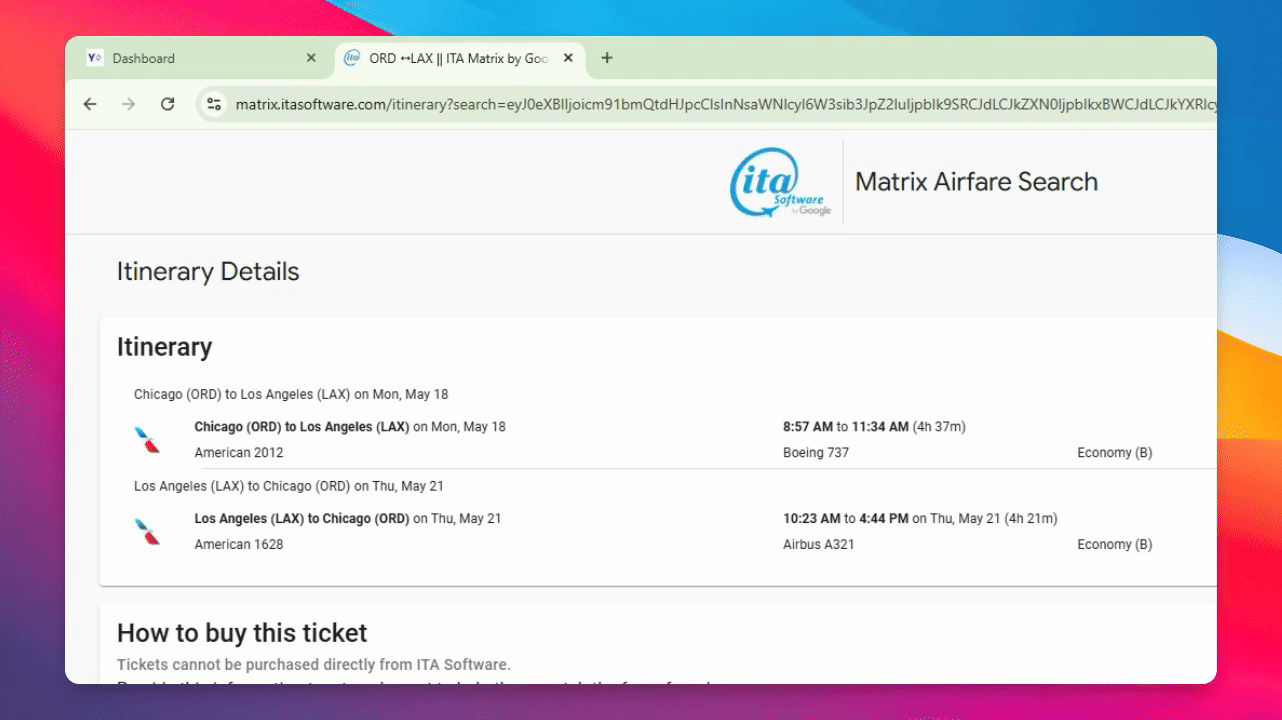Screen dimensions: 1282x720
Task: Click "Economy (B)" in the Boeing 737 row
Action: pyautogui.click(x=1115, y=453)
